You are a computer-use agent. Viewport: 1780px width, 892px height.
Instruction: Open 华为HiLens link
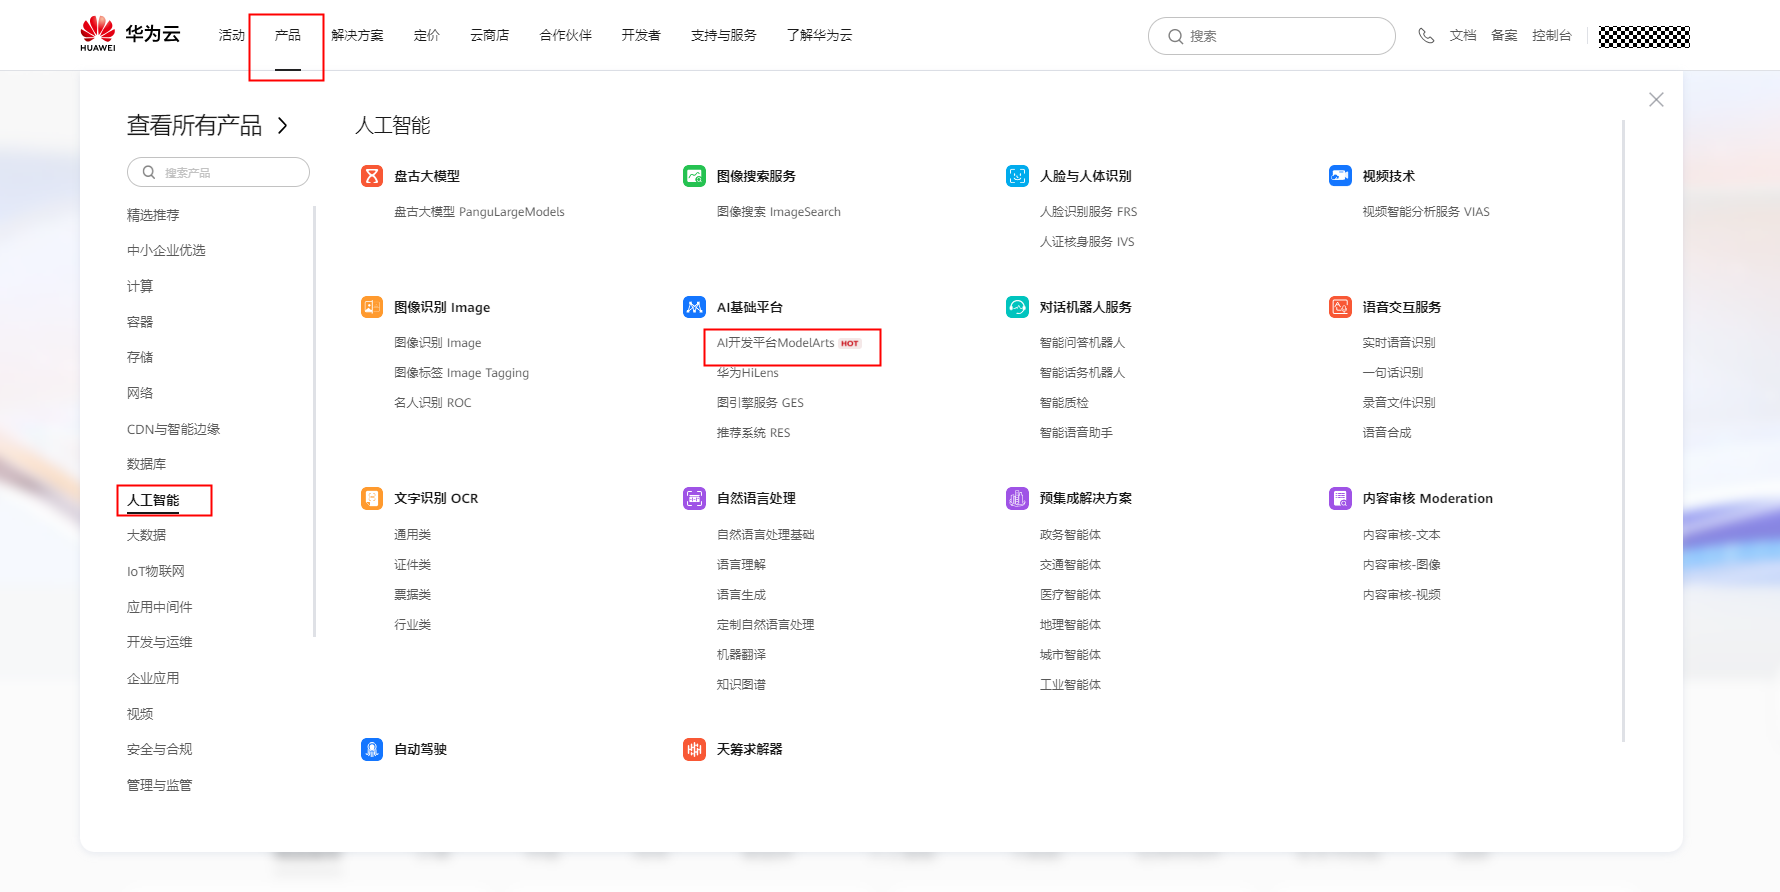[747, 373]
